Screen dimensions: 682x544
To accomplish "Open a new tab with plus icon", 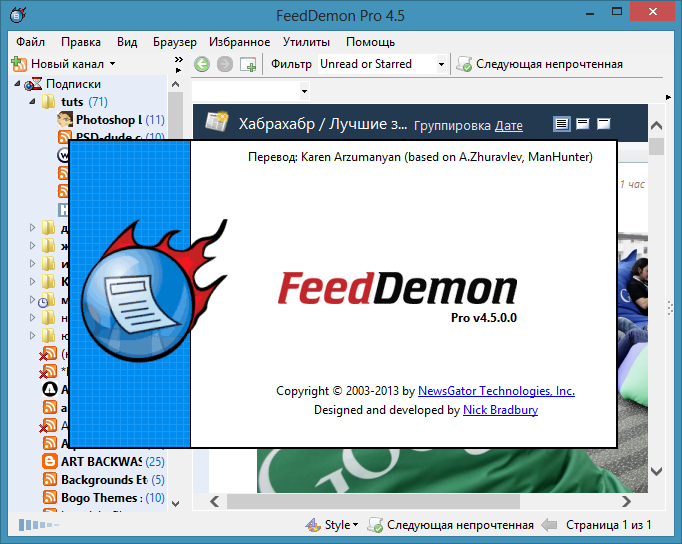I will 248,65.
